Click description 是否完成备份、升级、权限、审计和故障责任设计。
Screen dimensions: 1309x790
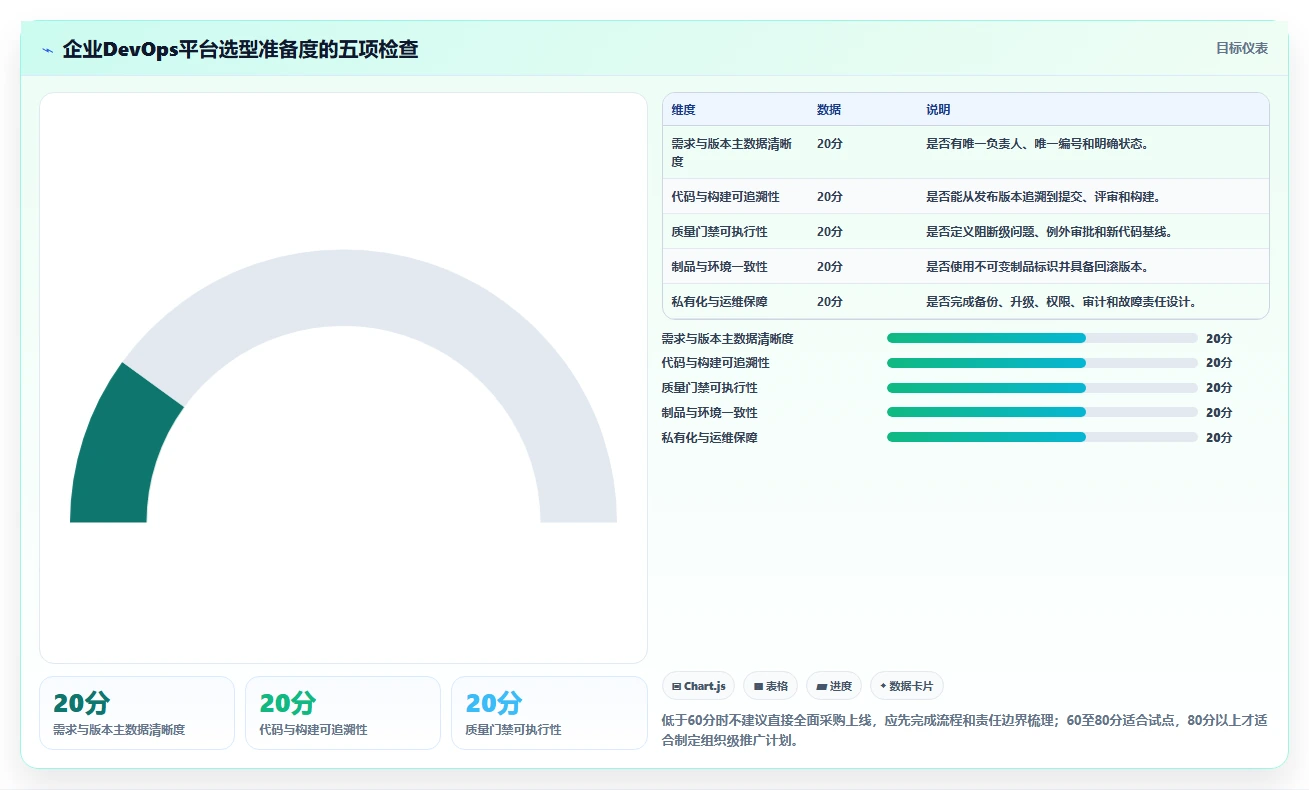point(1062,302)
